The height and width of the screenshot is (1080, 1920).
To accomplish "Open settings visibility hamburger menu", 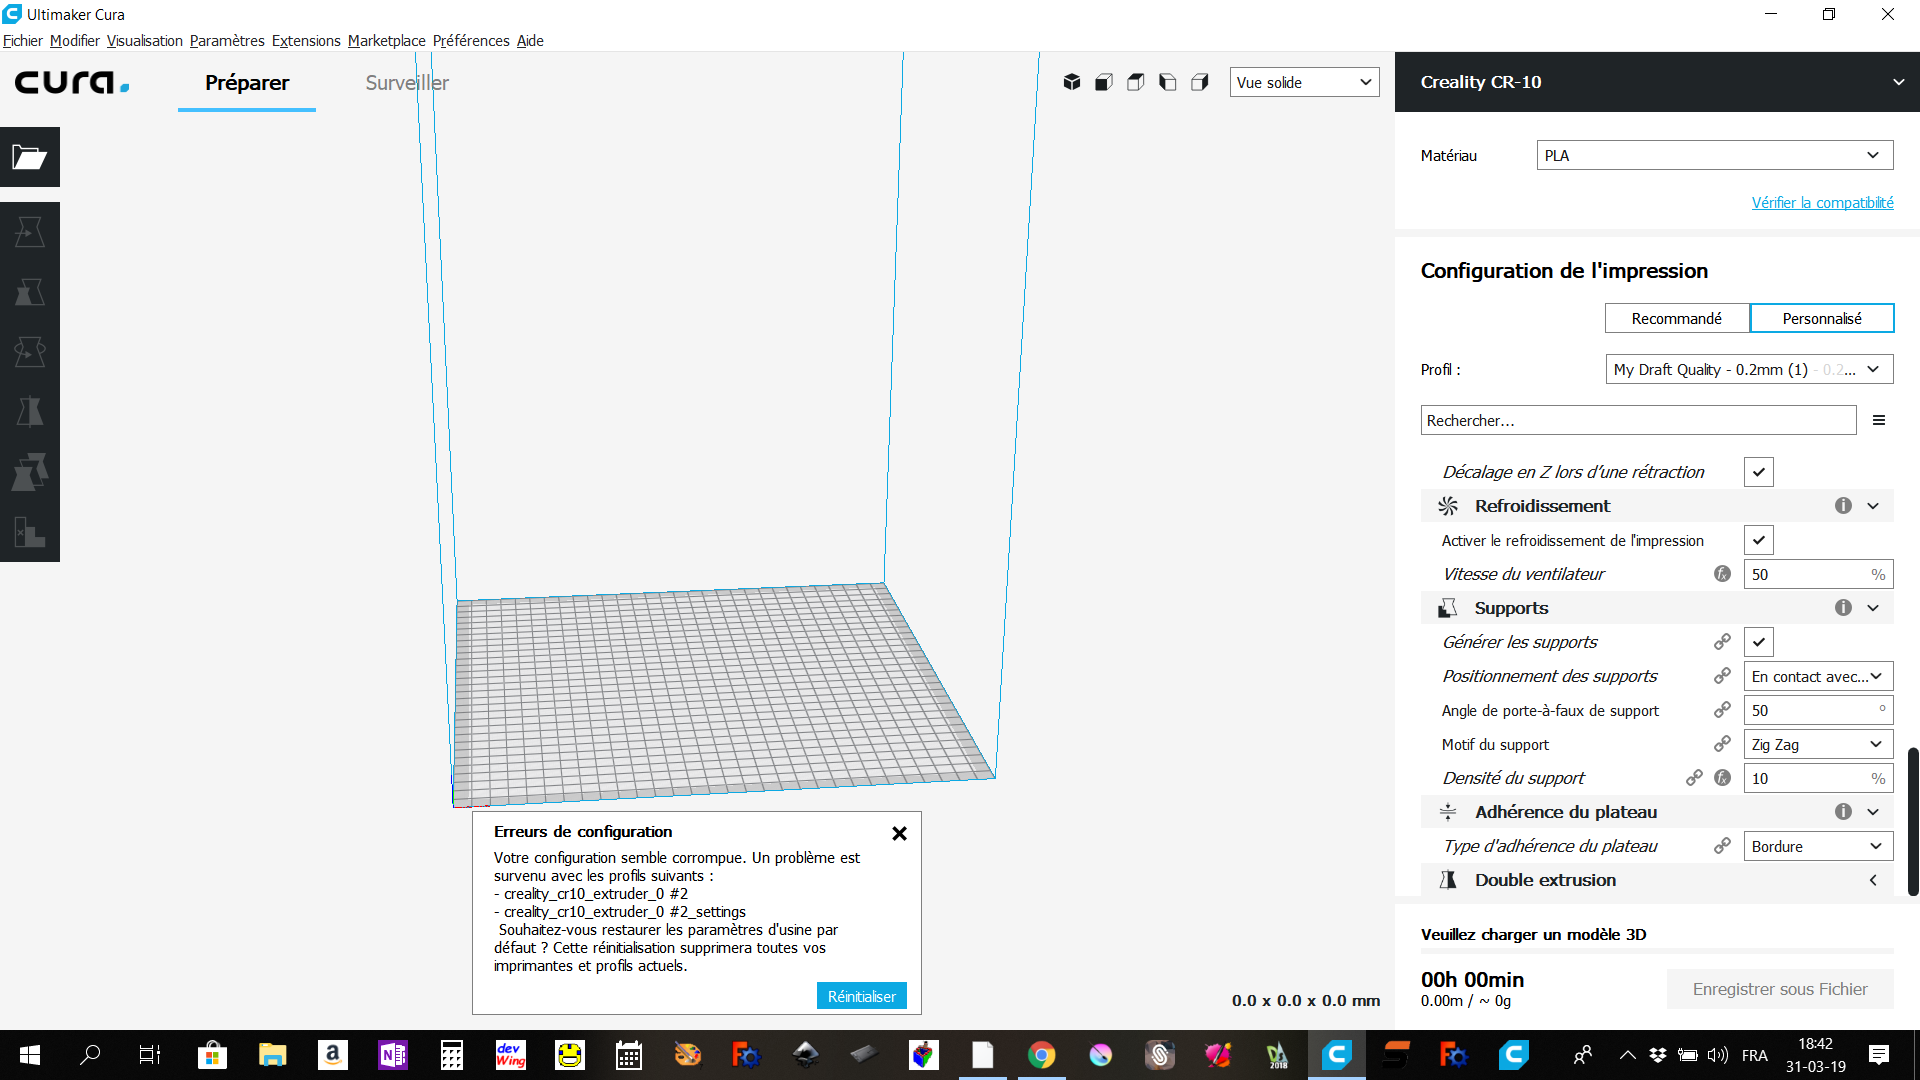I will [1879, 420].
